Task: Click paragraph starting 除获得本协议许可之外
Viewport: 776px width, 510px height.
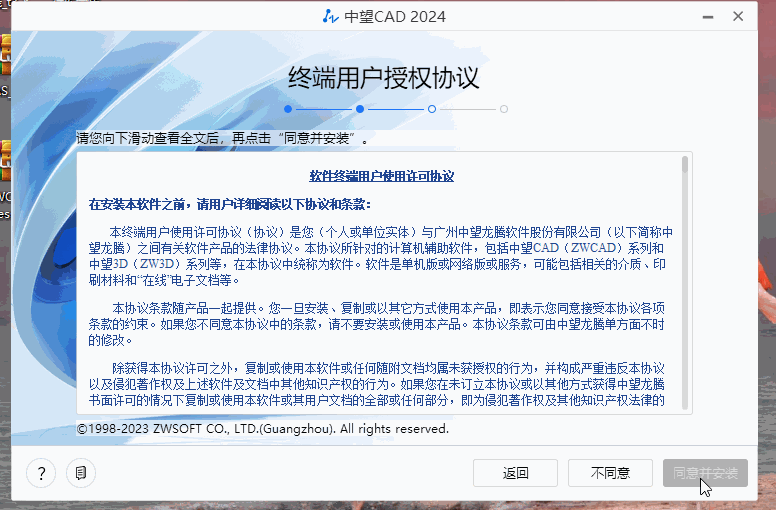Action: tap(377, 384)
